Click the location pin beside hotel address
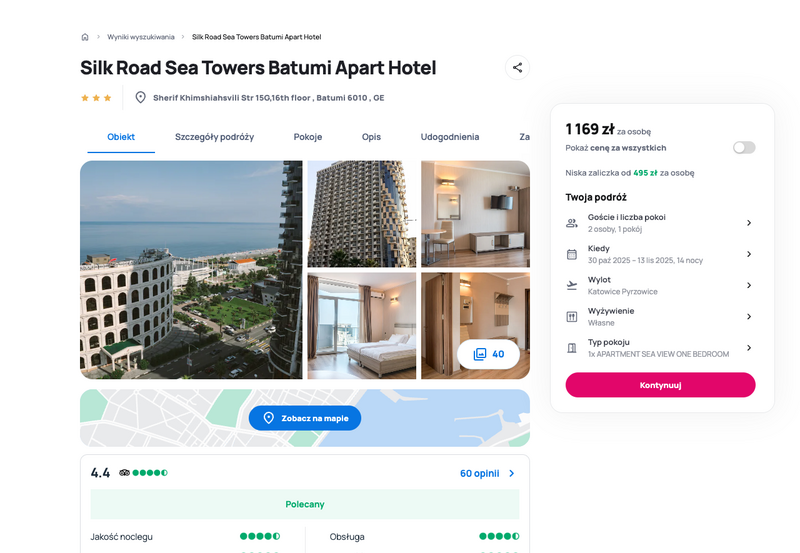 [140, 97]
